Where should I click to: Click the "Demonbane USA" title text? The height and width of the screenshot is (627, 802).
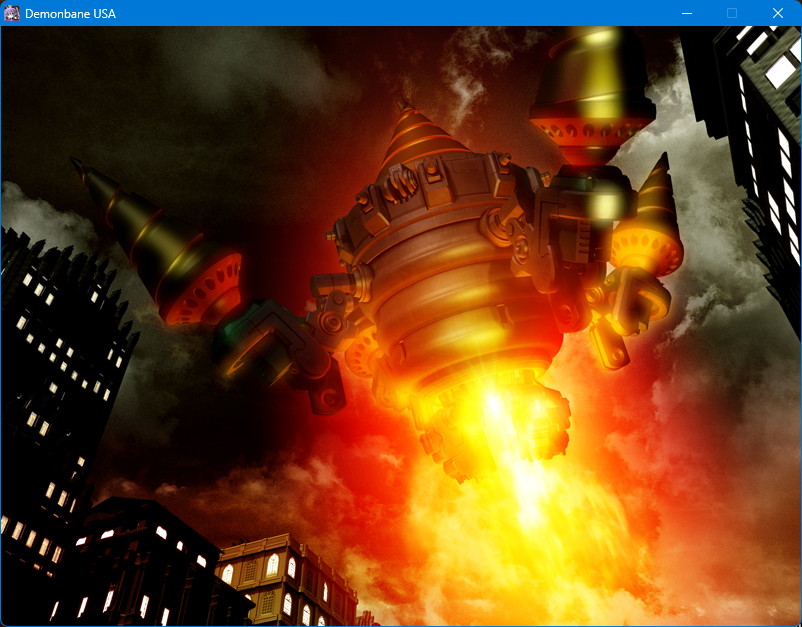[71, 14]
